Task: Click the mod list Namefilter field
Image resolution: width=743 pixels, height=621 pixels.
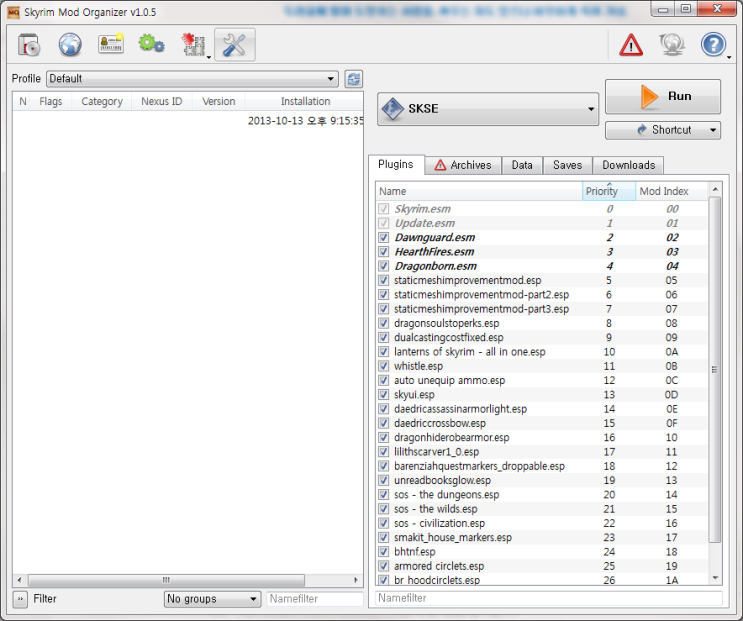Action: 315,599
